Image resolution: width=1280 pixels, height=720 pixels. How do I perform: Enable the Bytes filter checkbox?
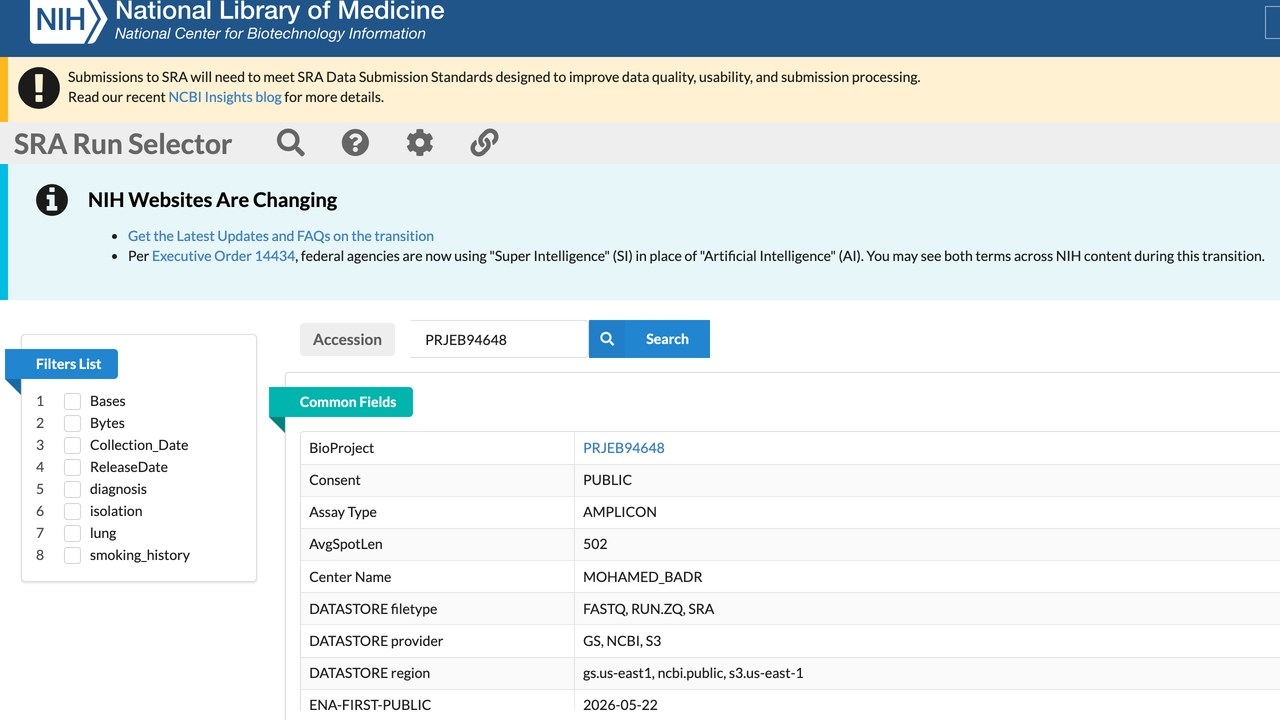72,423
